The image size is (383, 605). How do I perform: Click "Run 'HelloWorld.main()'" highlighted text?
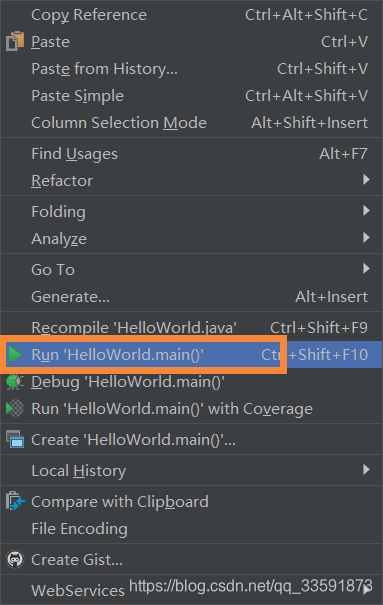click(x=117, y=354)
